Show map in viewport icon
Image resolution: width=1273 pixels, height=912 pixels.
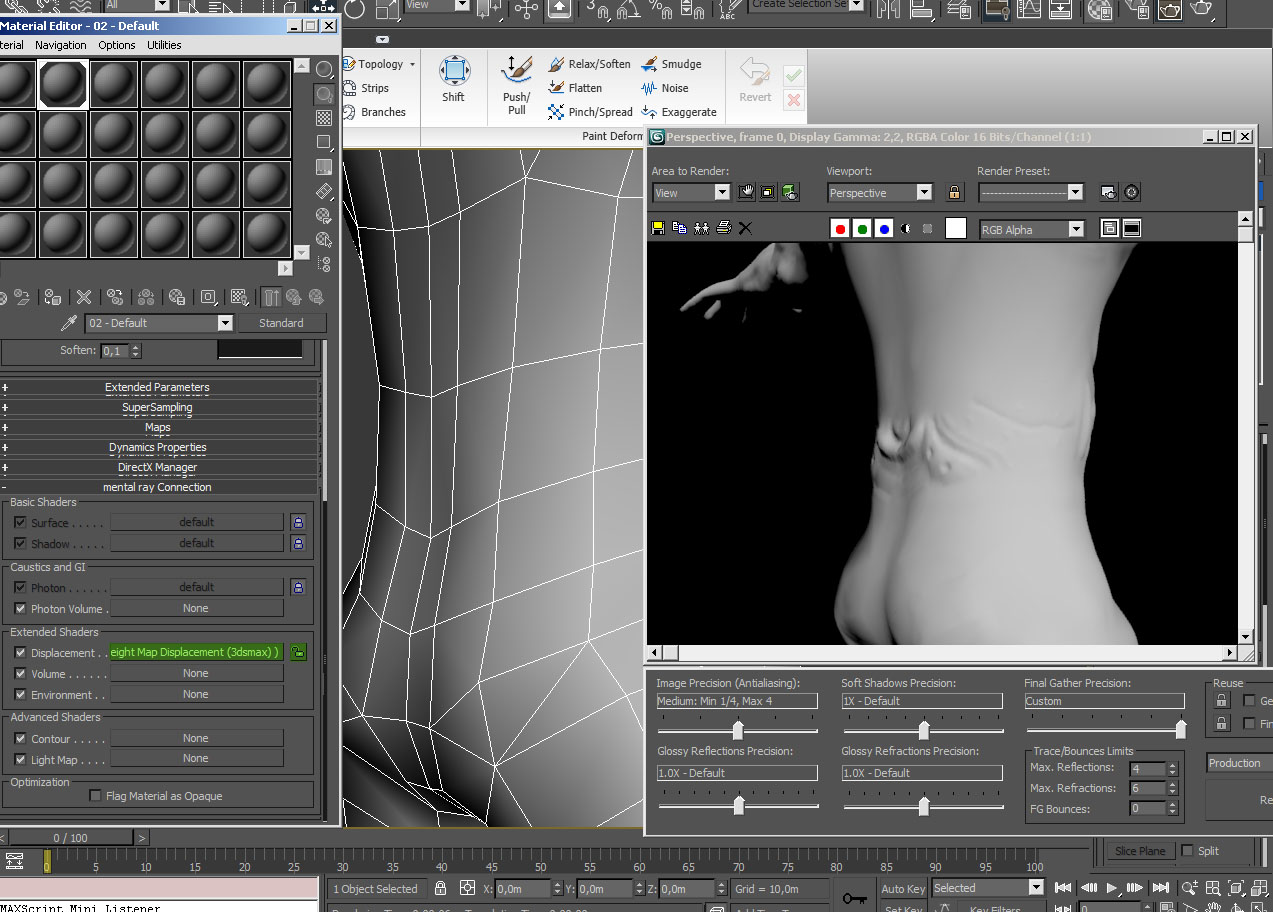point(239,297)
